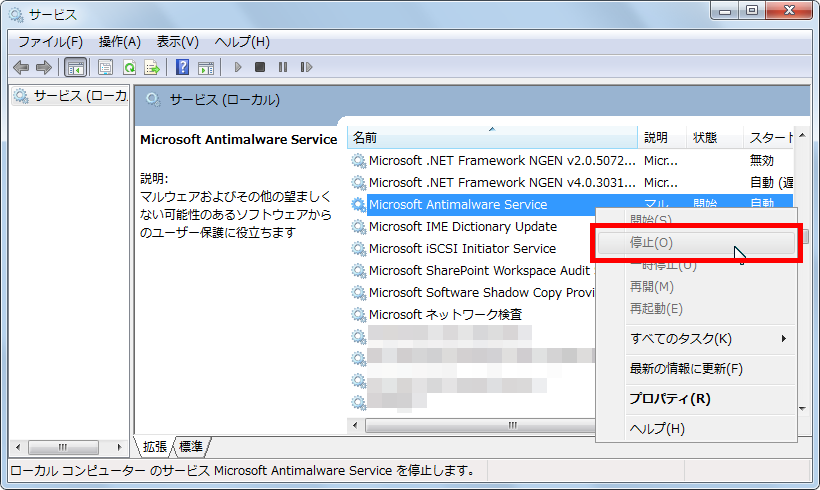Select Microsoft iSCSI Initiator Service
This screenshot has height=490, width=820.
pos(462,248)
